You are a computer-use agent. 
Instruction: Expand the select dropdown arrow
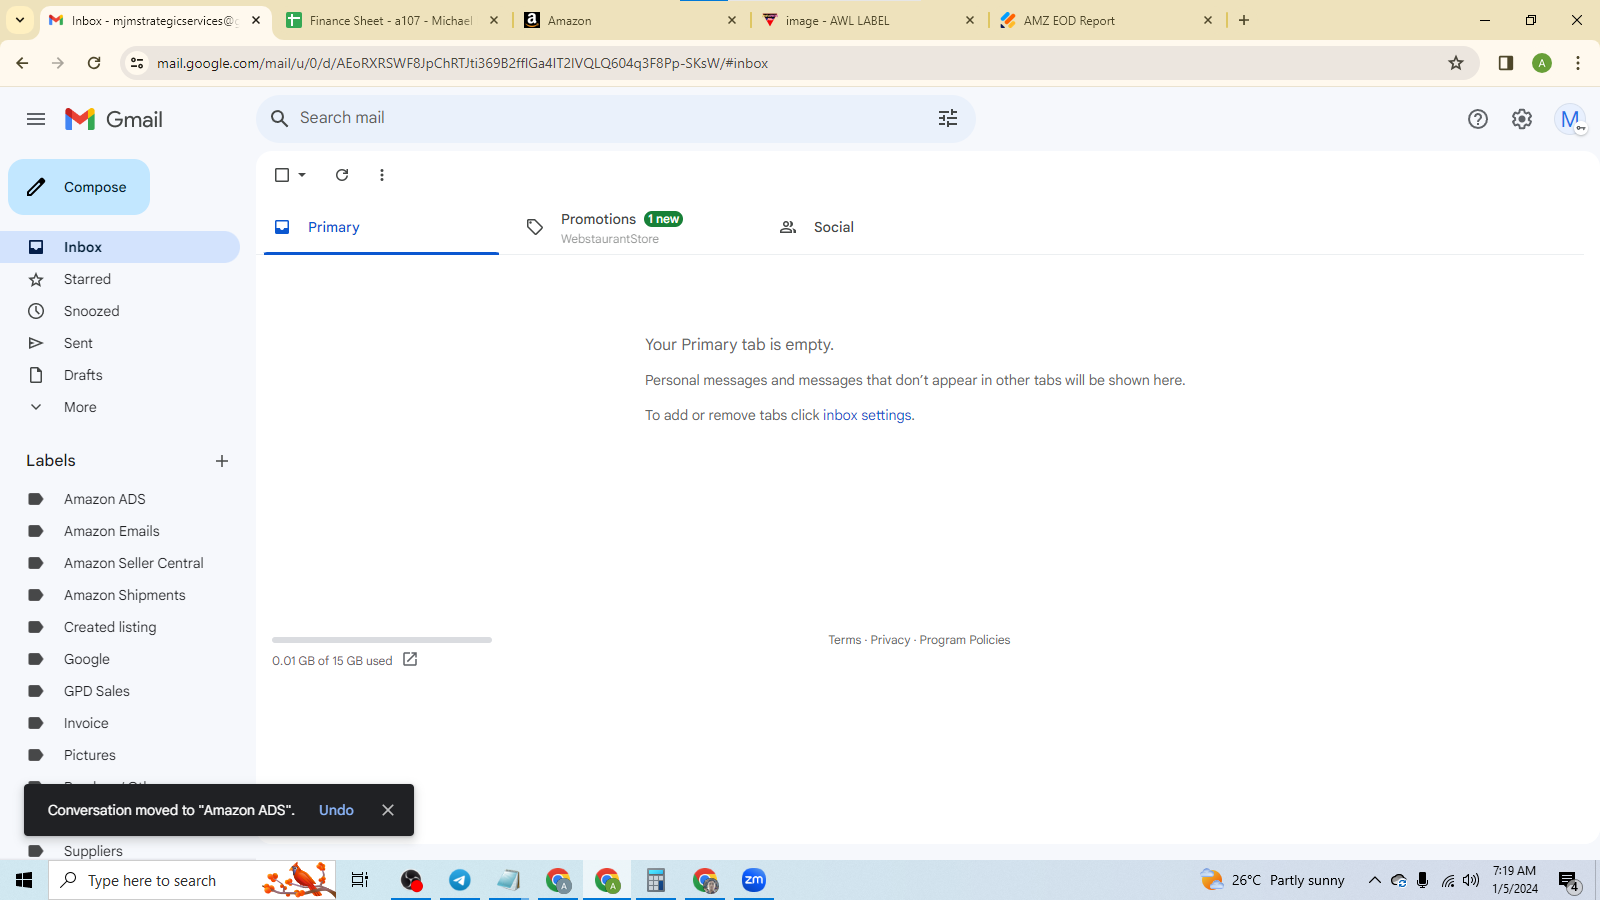[302, 175]
